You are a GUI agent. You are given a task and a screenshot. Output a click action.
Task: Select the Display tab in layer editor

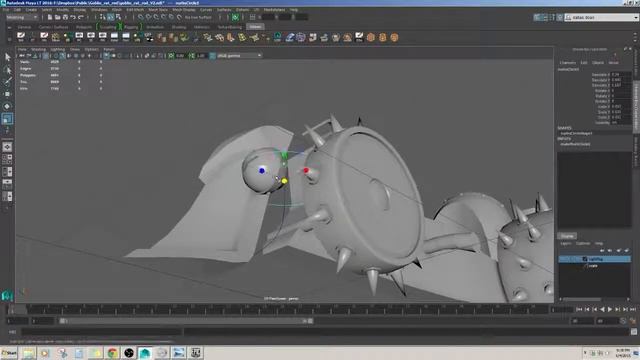567,236
